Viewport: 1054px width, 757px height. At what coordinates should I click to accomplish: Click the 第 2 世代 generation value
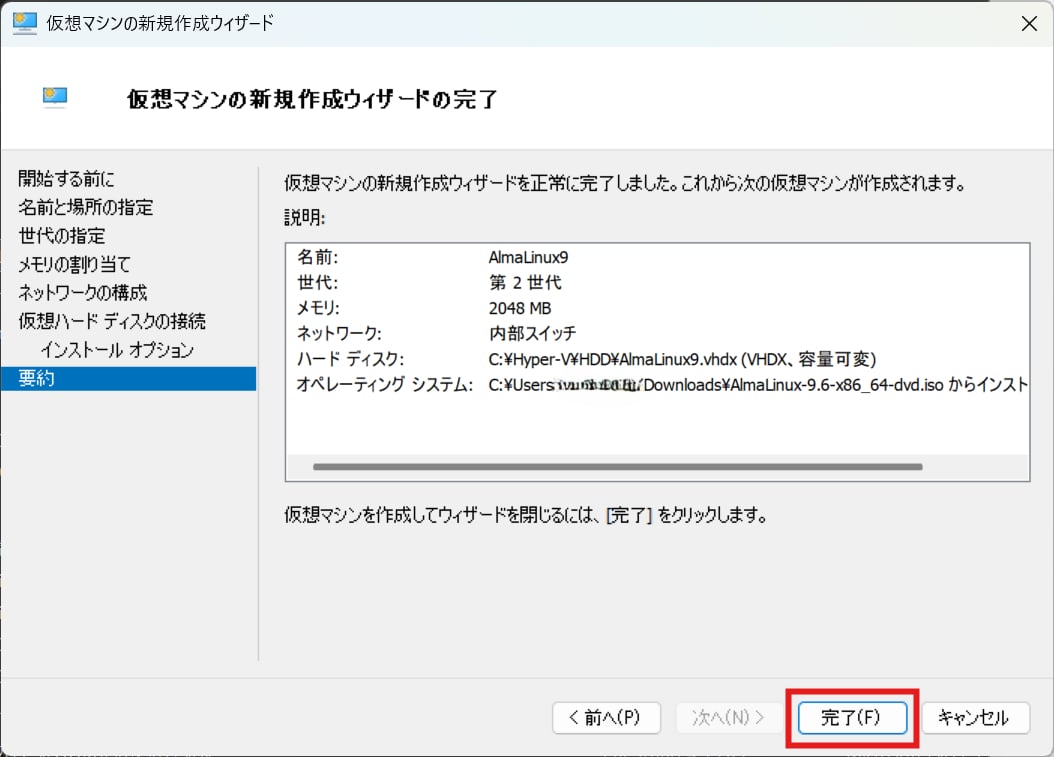(x=525, y=283)
